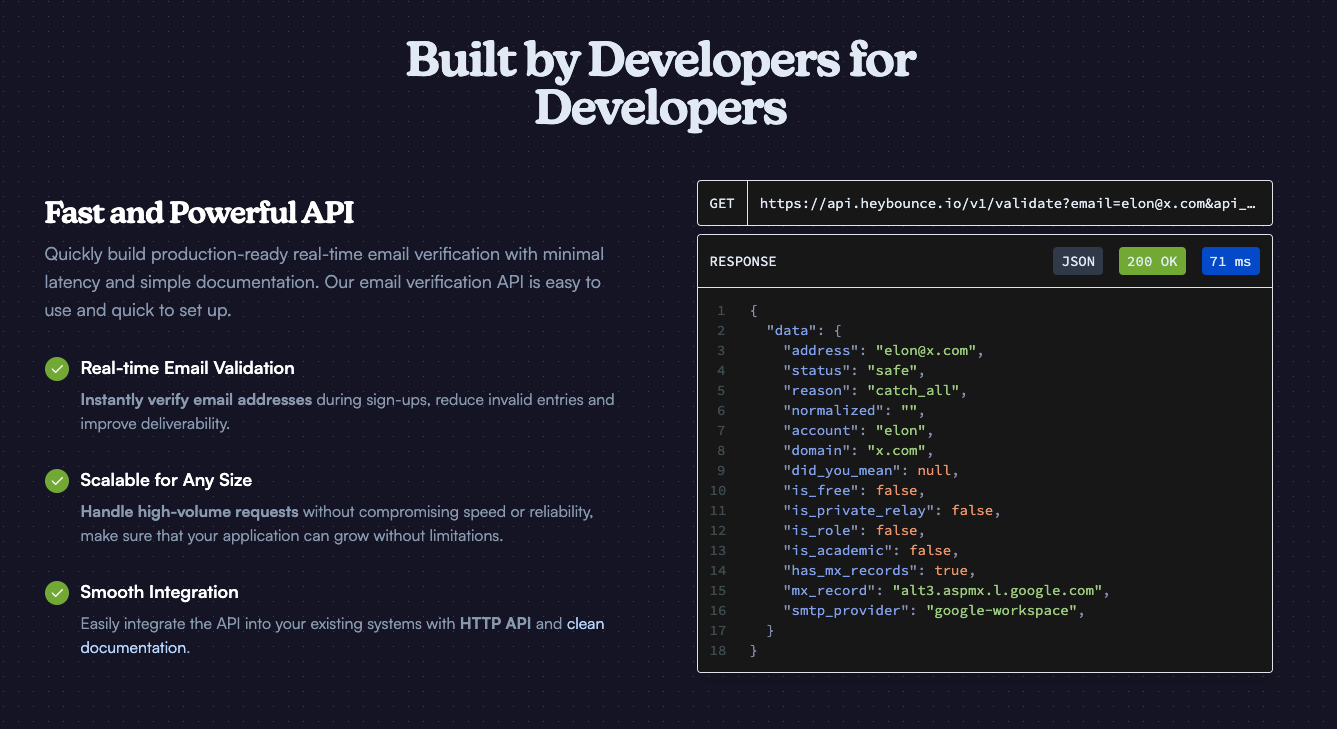
Task: Click "Handle high-volume requests" bold text
Action: [x=190, y=512]
